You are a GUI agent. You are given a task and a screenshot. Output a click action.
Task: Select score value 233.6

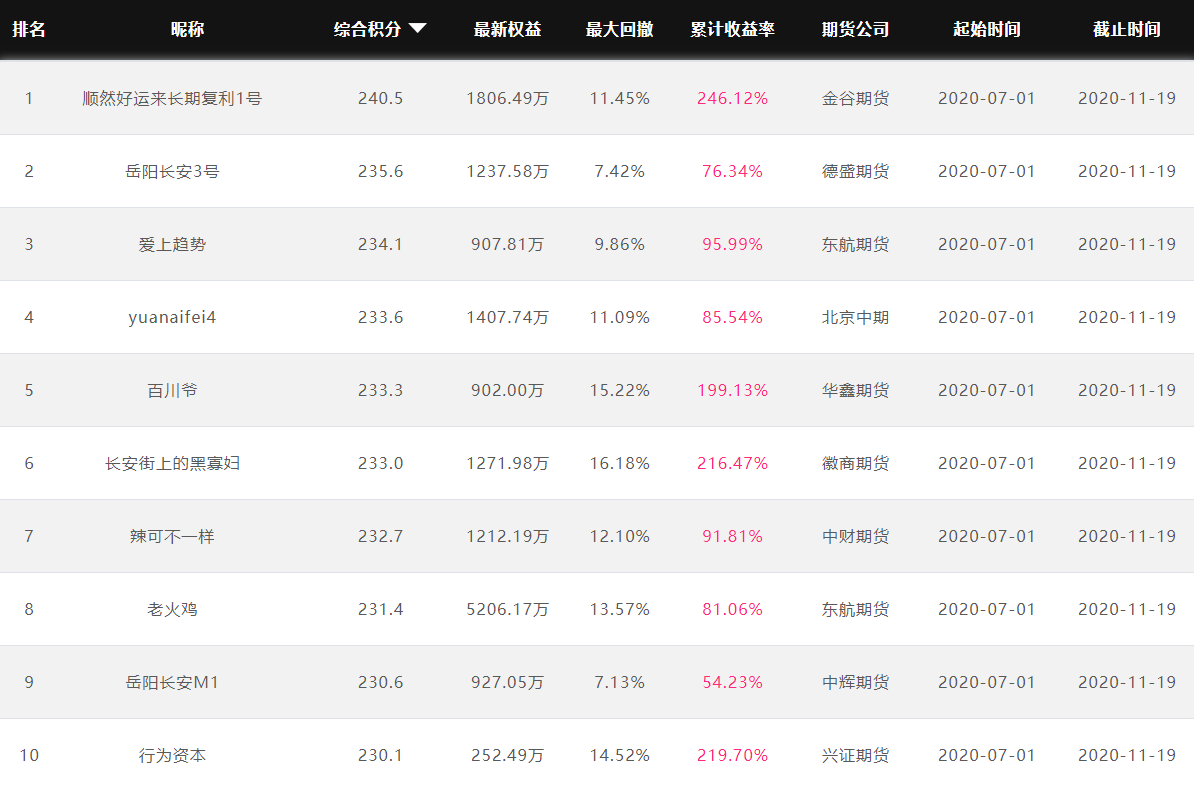tap(381, 317)
